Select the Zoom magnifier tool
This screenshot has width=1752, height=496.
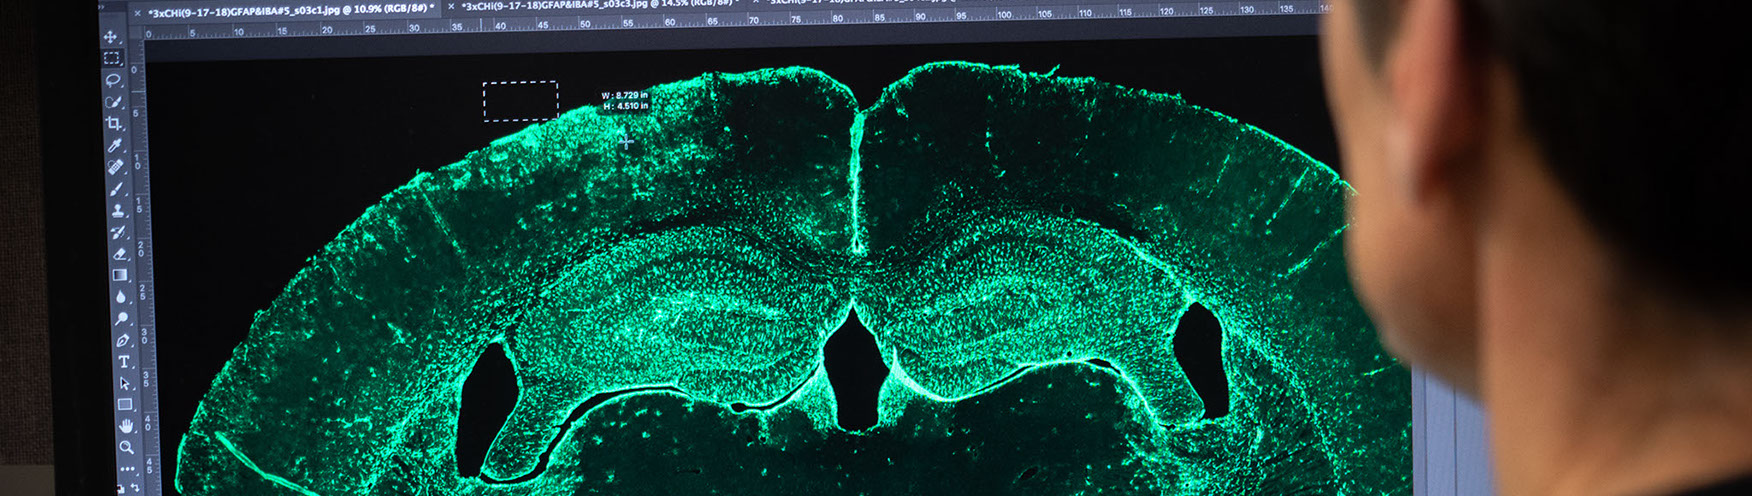(126, 447)
